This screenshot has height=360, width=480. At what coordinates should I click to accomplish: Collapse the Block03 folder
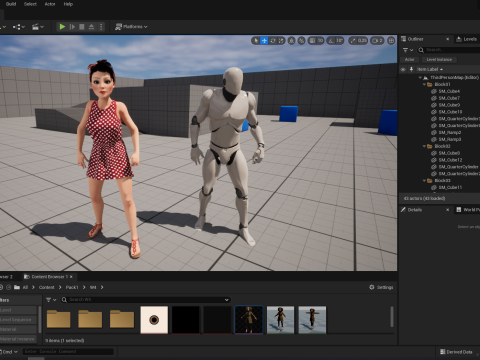(x=424, y=180)
